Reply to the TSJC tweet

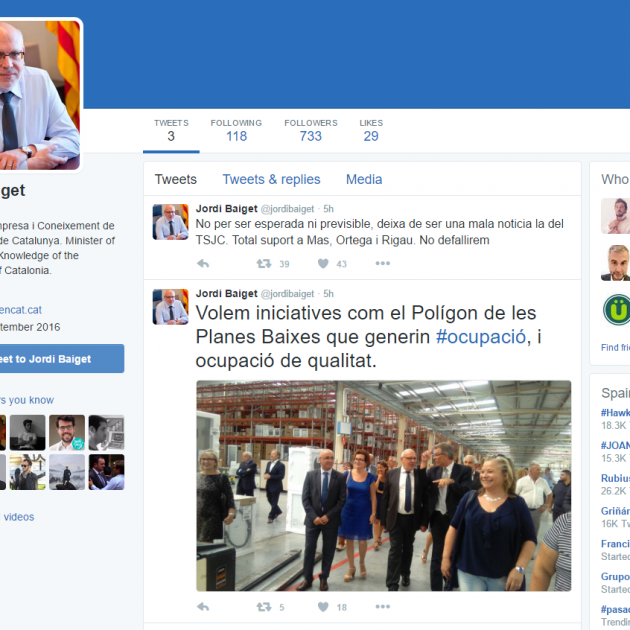click(203, 264)
